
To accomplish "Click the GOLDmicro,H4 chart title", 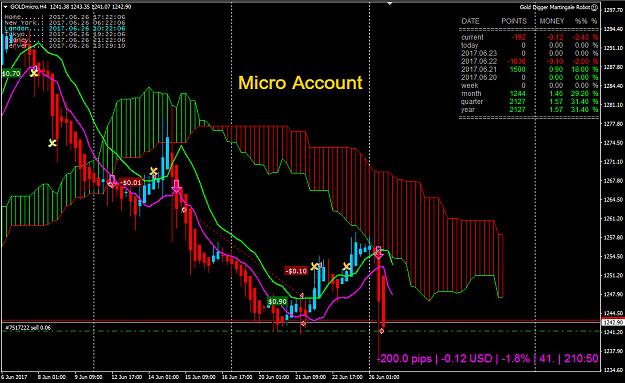I will click(x=28, y=7).
